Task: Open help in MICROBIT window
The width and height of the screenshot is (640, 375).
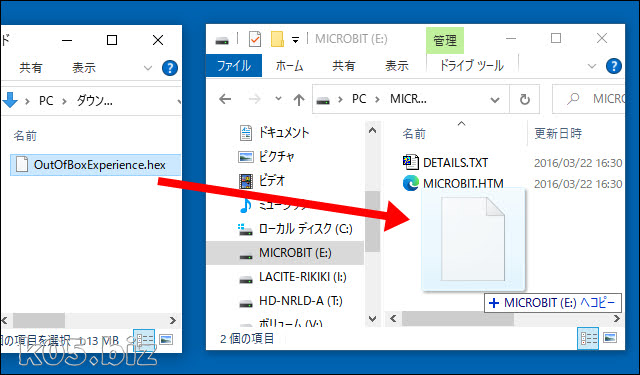Action: pyautogui.click(x=613, y=66)
